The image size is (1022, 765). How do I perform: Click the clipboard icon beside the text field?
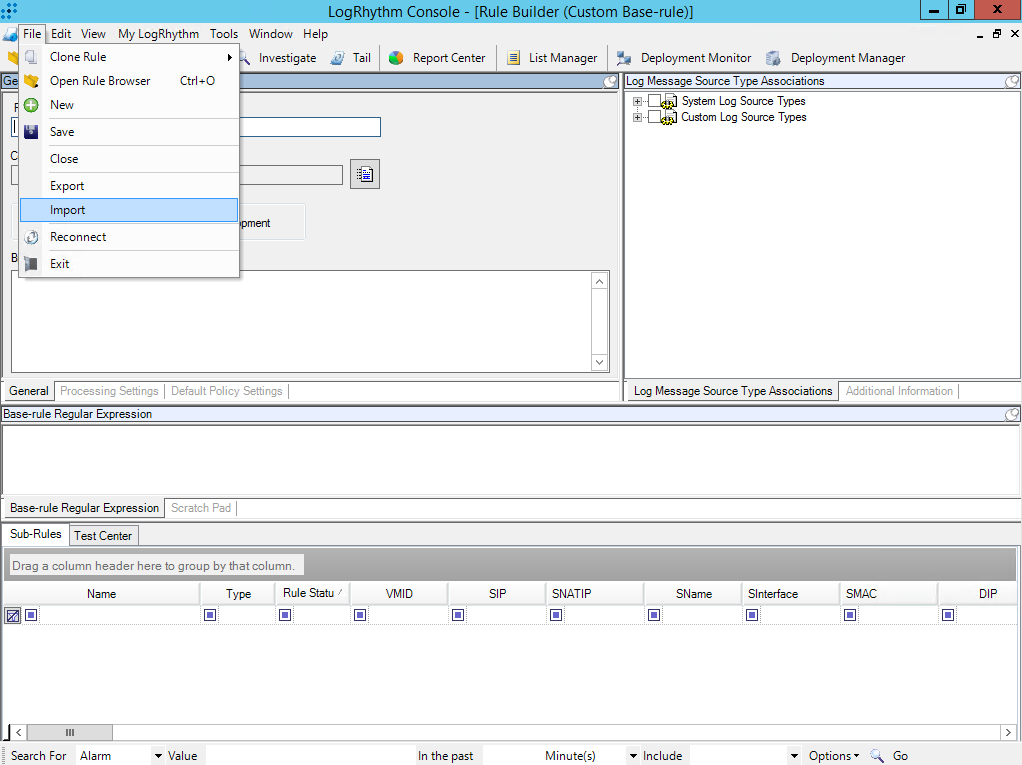pos(364,173)
